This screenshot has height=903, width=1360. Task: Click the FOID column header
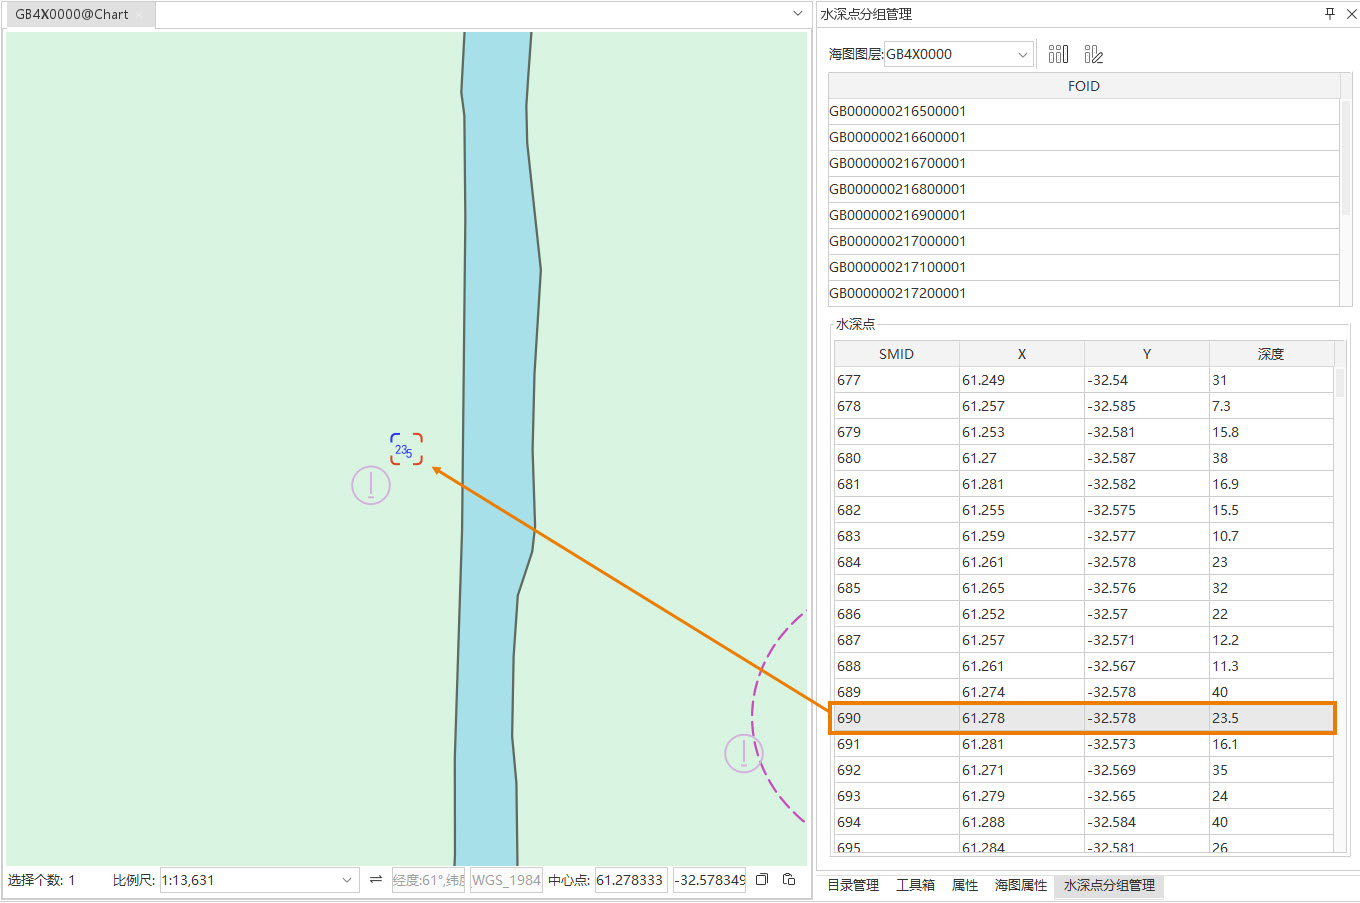(x=1083, y=86)
